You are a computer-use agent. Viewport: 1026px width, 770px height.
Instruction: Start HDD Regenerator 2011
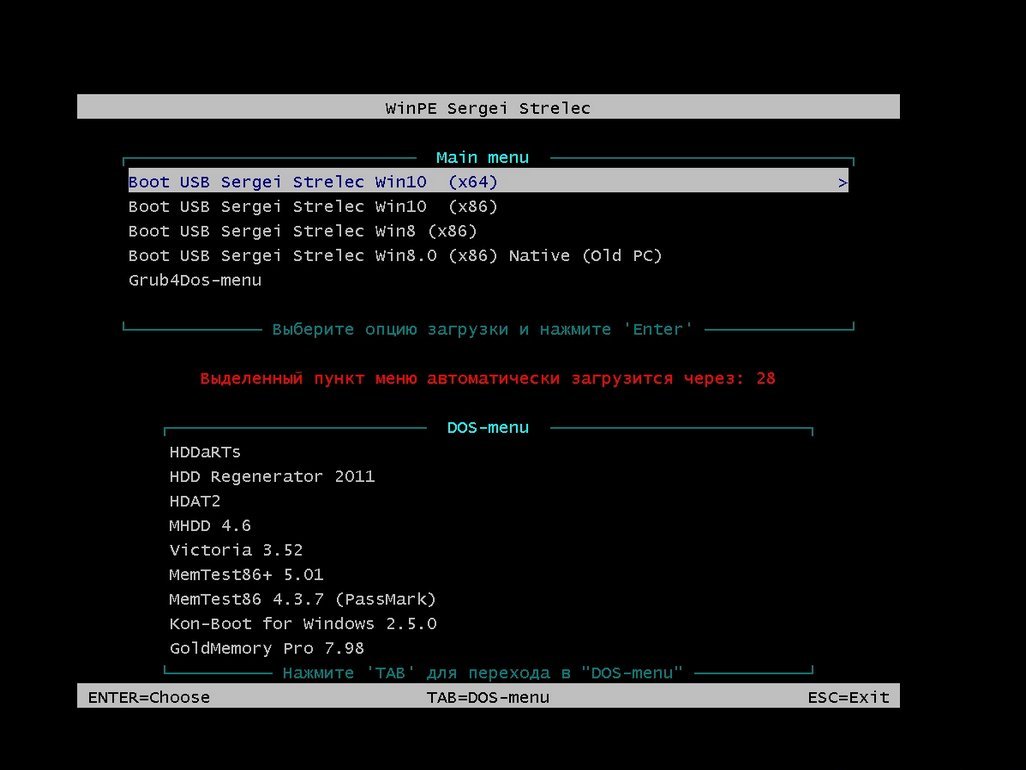[272, 477]
